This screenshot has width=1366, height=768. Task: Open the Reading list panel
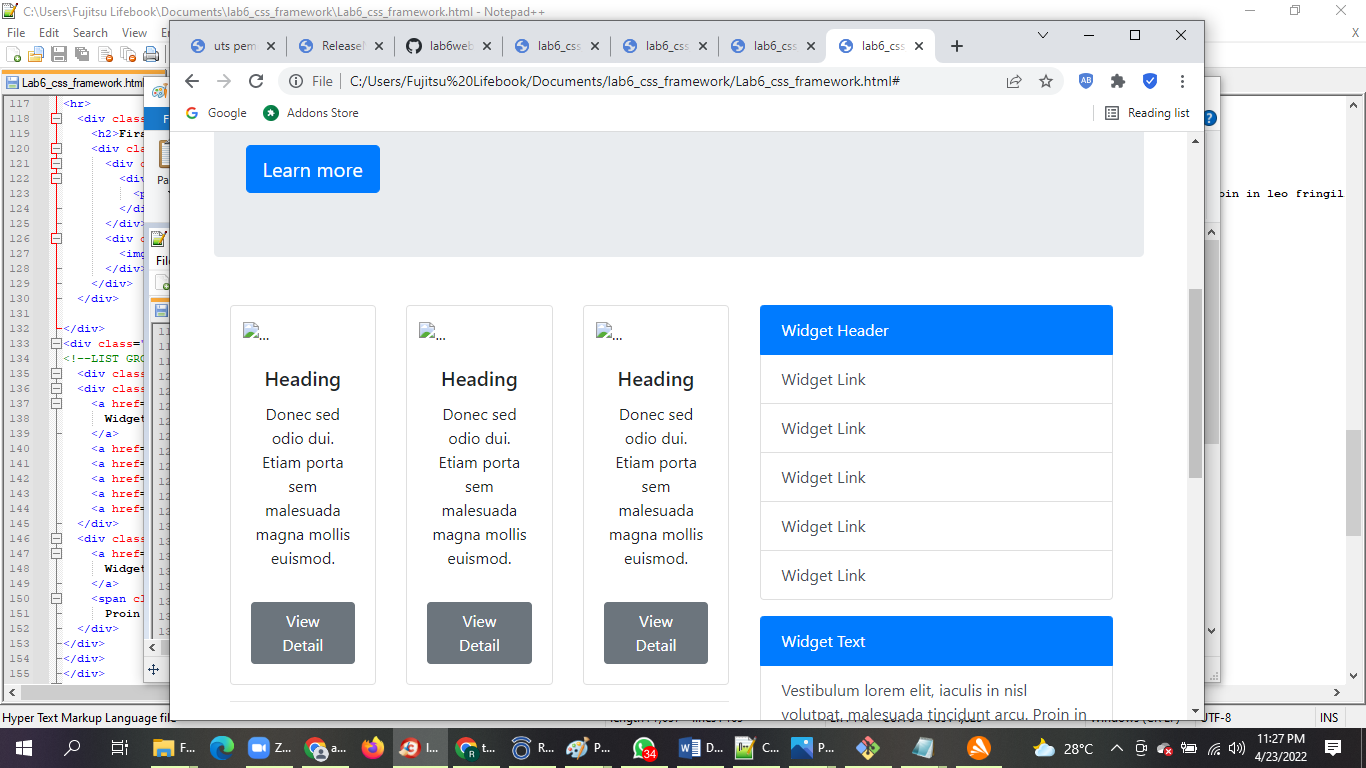(x=1146, y=112)
